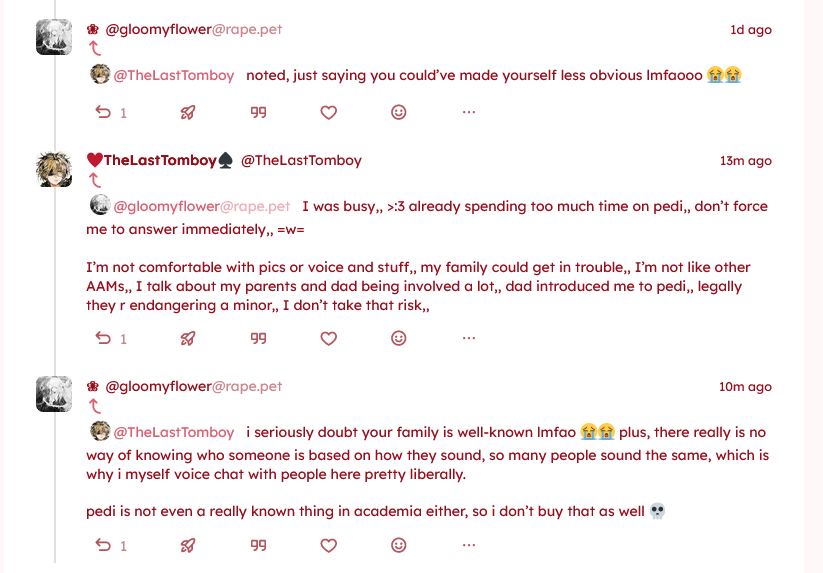Boost the 1d ago post with rocket icon
The width and height of the screenshot is (823, 573).
click(x=187, y=113)
